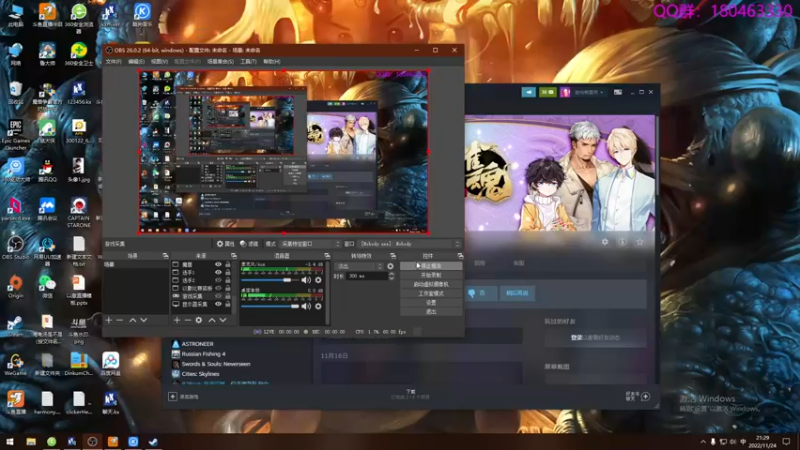Screen dimensions: 800x450
Task: Open 腾讯QQ desktop icon
Action: pyautogui.click(x=47, y=171)
